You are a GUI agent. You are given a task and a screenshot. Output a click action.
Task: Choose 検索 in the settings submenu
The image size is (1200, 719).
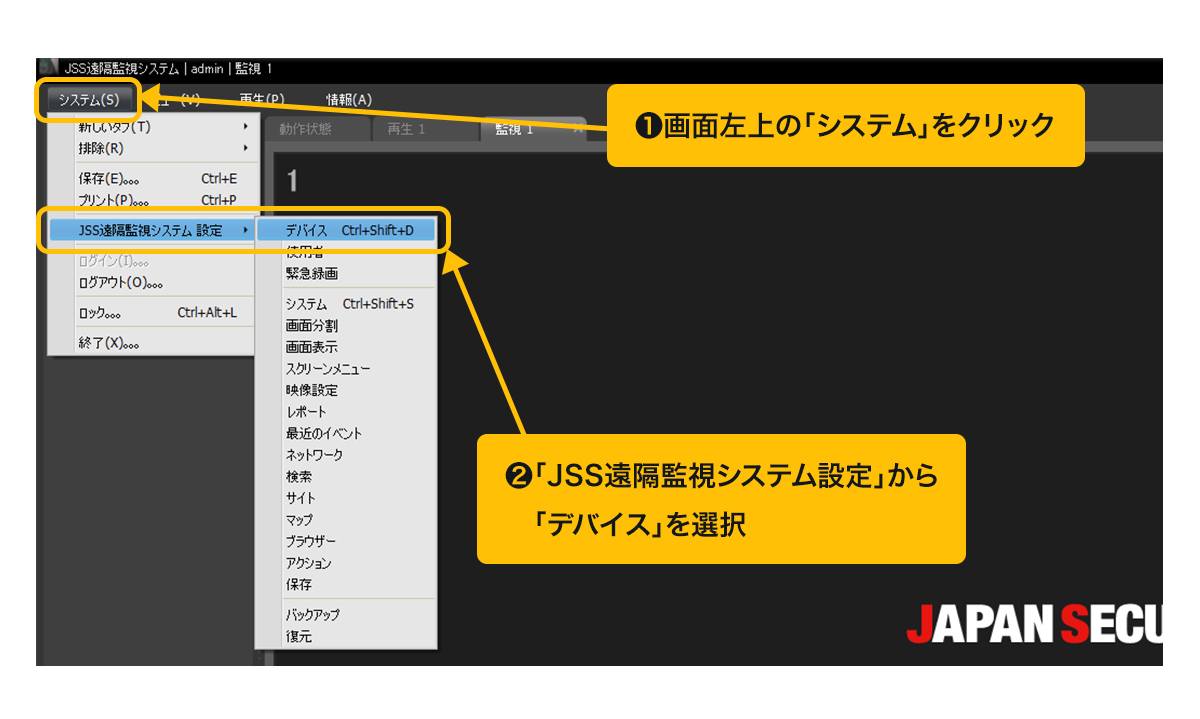pyautogui.click(x=346, y=477)
